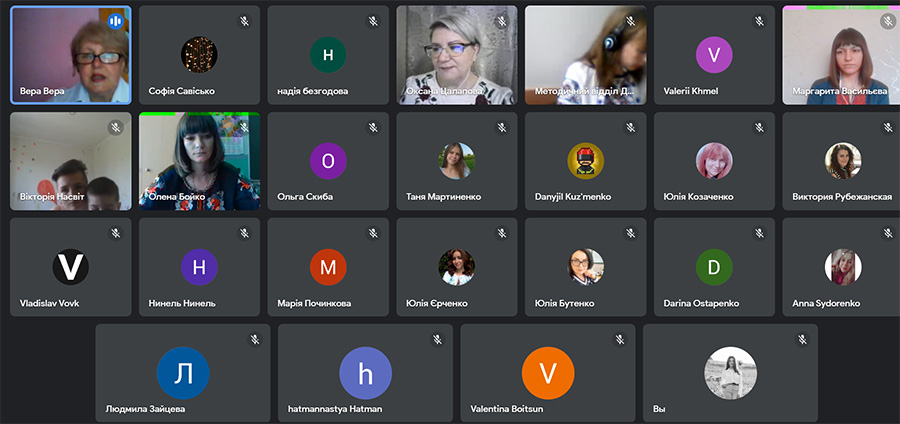Viewport: 900px width, 424px height.
Task: Click muted mic icon on Valentina Boitsun tile
Action: tap(620, 339)
